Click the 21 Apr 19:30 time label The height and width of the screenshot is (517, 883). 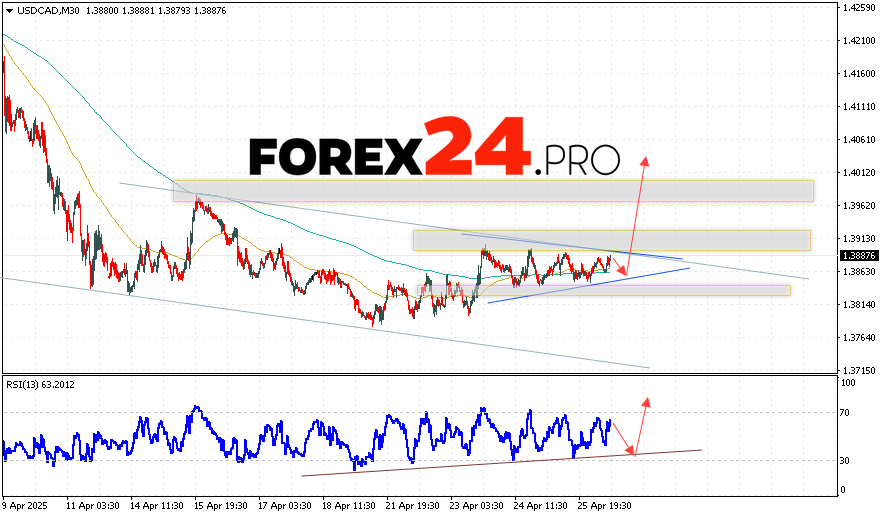(x=413, y=506)
